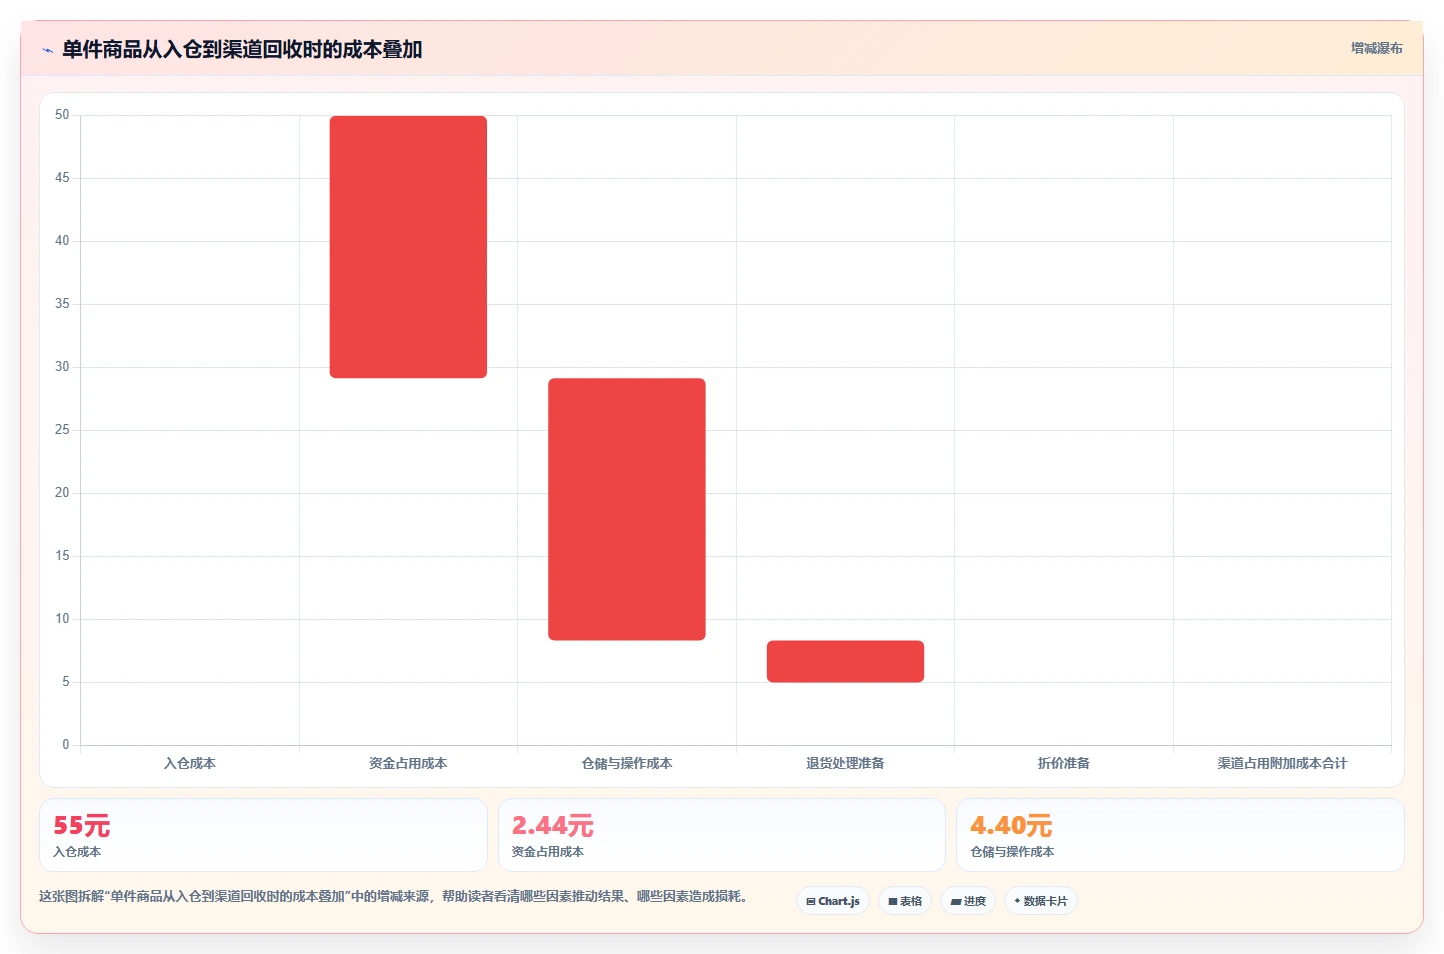The height and width of the screenshot is (954, 1444).
Task: Click the 入仓成本 x-axis label
Action: [190, 763]
